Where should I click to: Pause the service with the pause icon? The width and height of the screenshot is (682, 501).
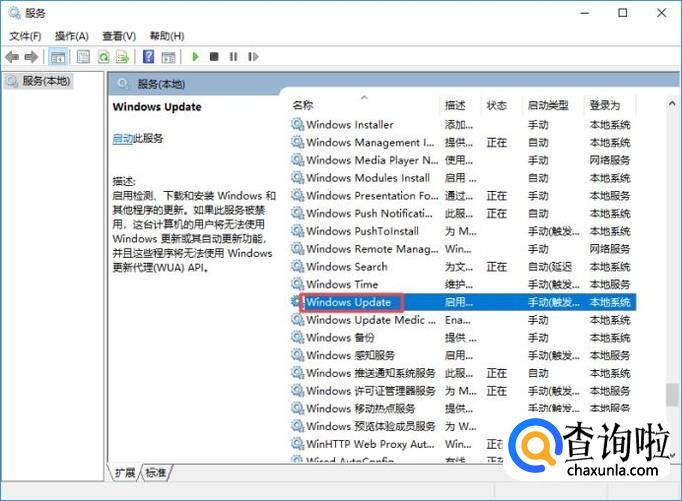232,57
